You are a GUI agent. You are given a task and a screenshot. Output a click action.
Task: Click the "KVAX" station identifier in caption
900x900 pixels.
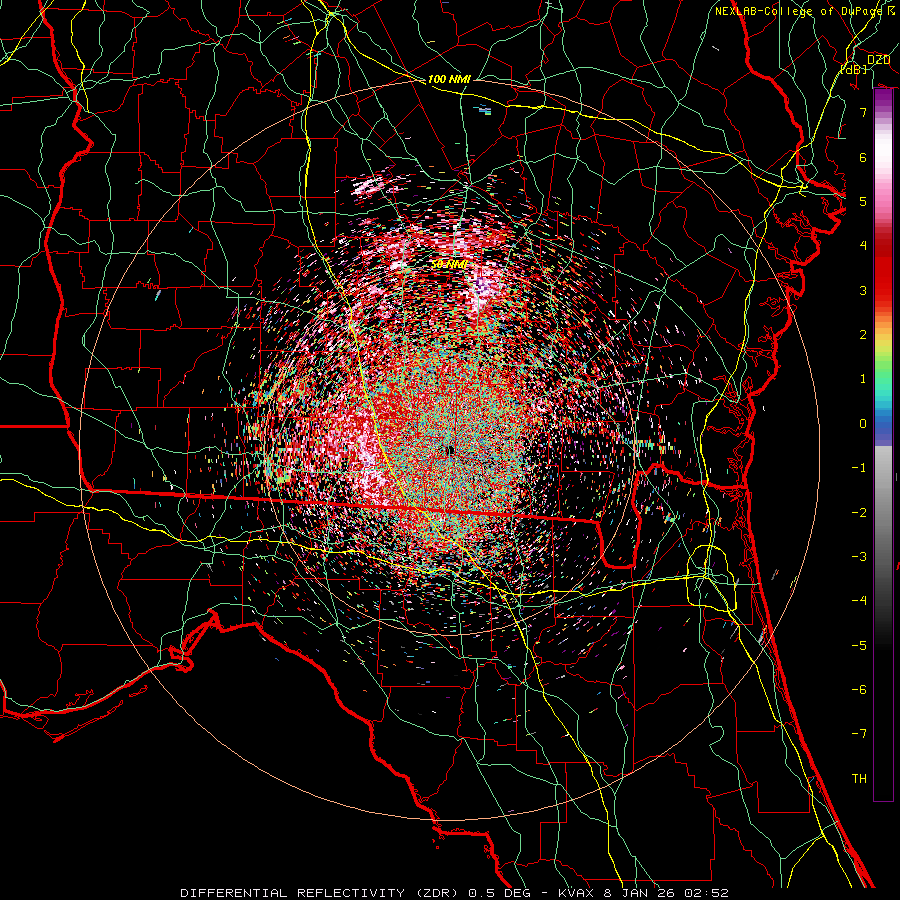click(x=576, y=893)
